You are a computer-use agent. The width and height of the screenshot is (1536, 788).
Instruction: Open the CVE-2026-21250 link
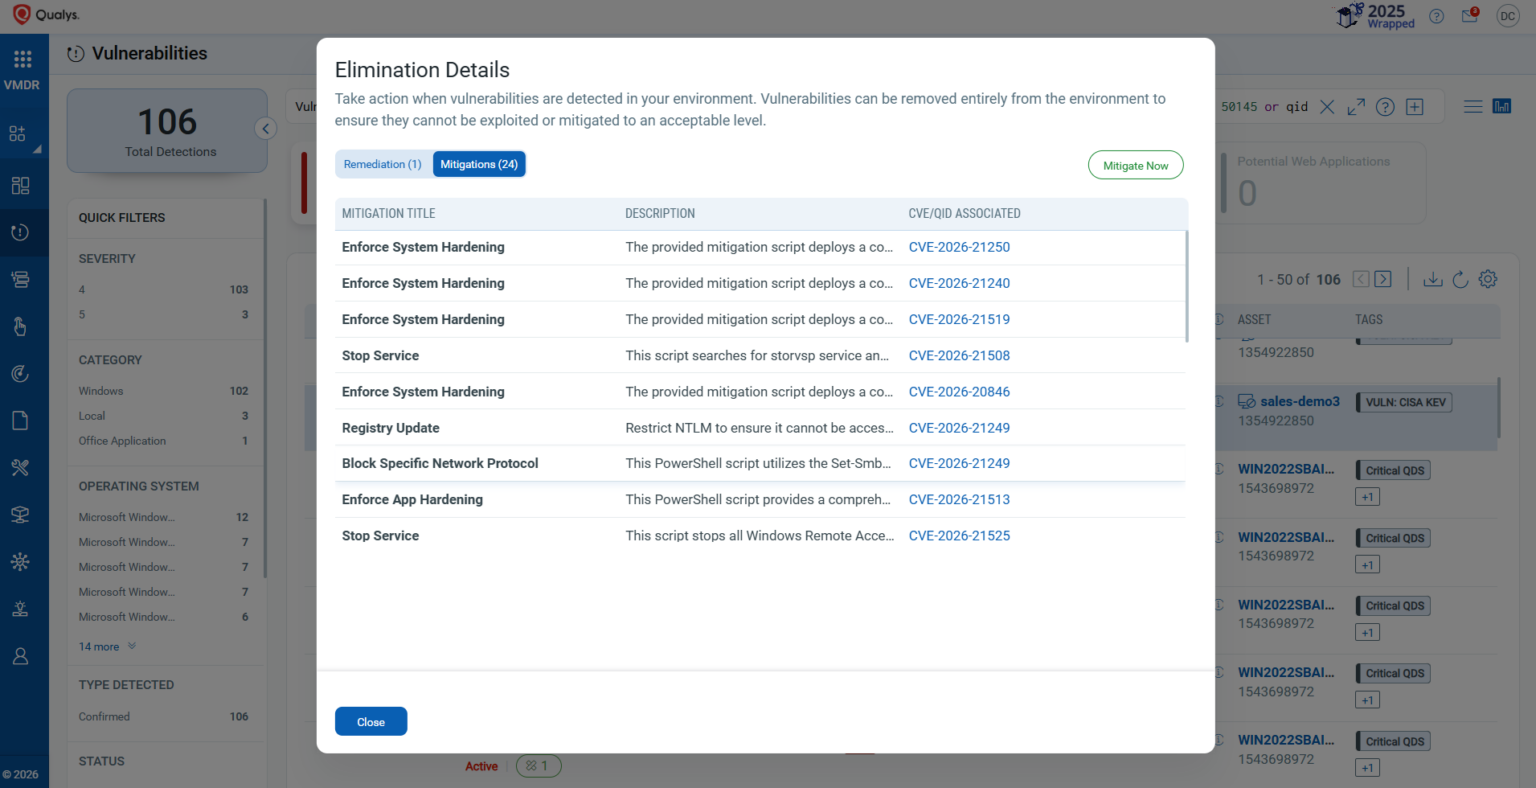[x=959, y=247]
